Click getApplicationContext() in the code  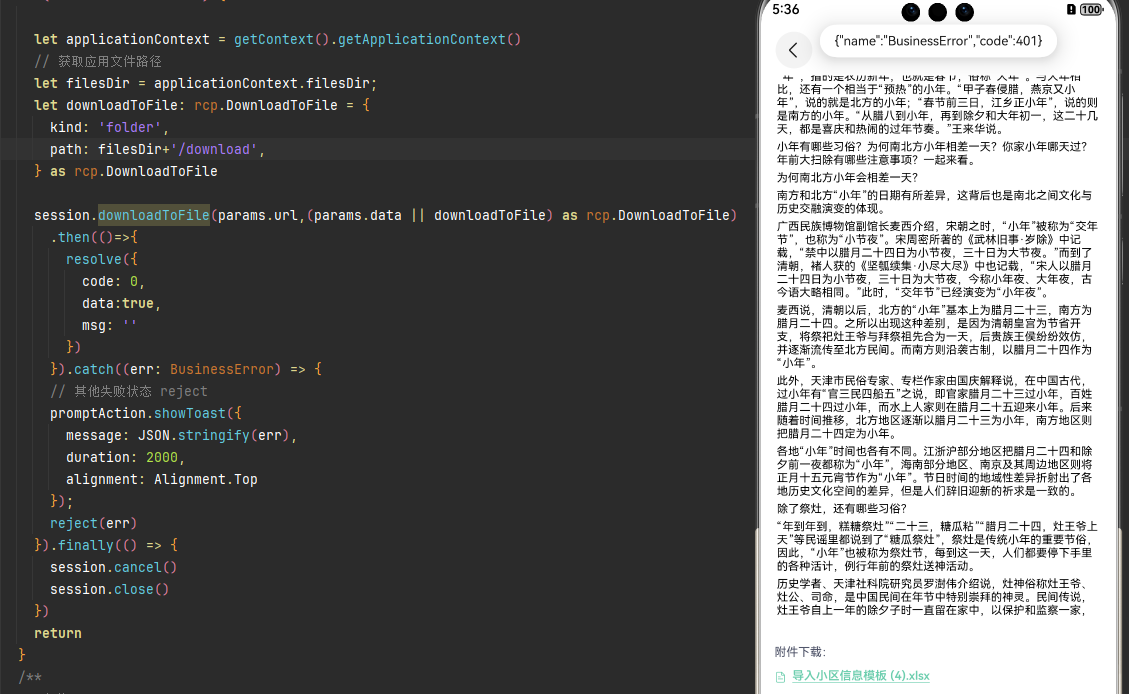coord(429,40)
